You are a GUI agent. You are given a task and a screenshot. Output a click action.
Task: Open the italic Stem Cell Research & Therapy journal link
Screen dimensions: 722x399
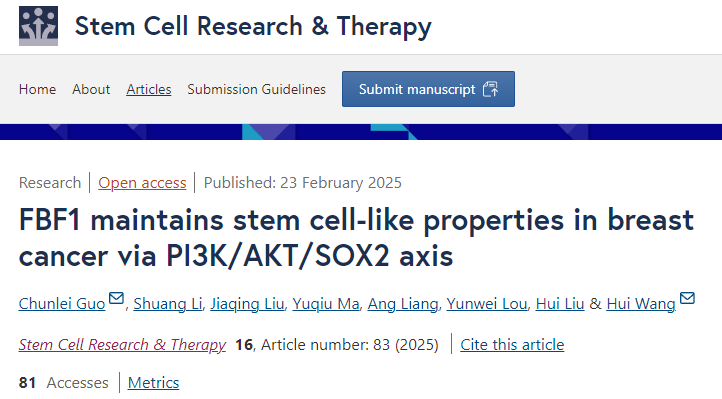tap(122, 345)
